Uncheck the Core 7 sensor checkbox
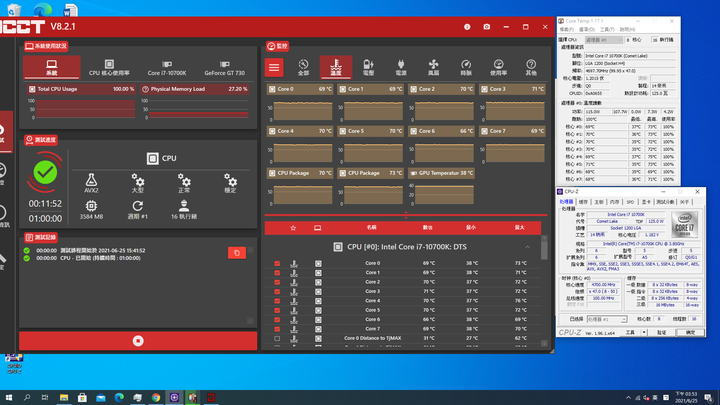 click(x=277, y=329)
